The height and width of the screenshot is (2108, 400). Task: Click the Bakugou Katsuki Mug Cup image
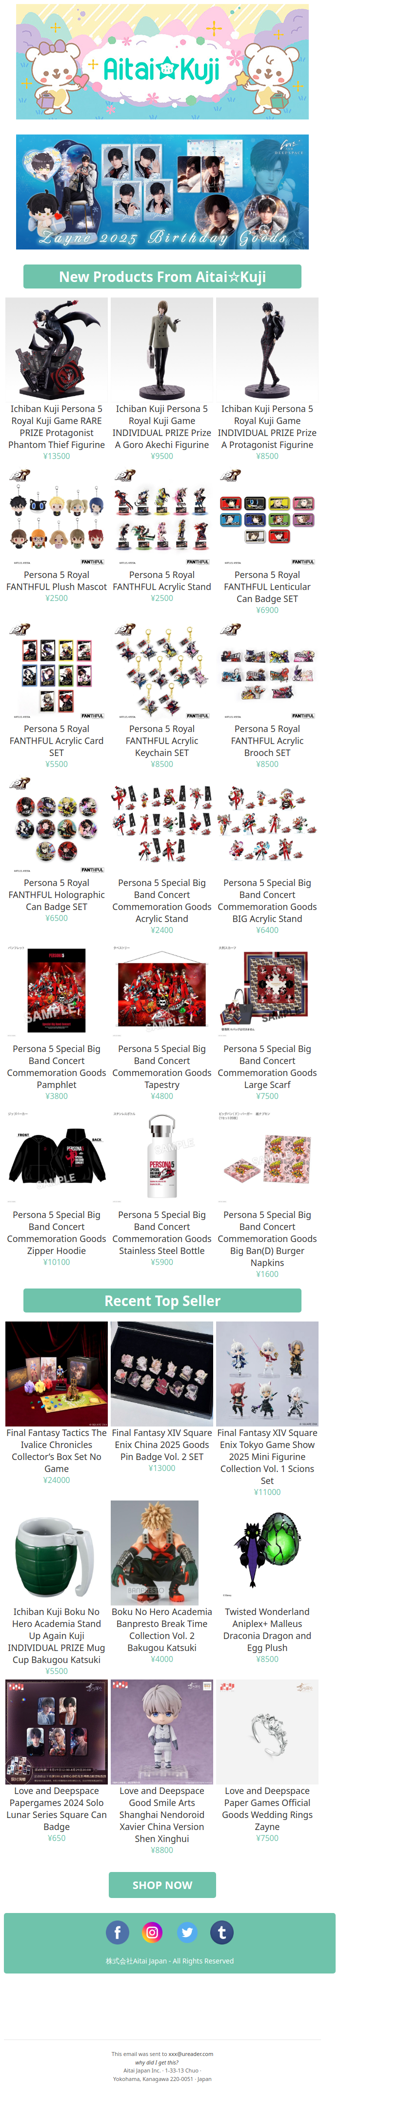(56, 1552)
